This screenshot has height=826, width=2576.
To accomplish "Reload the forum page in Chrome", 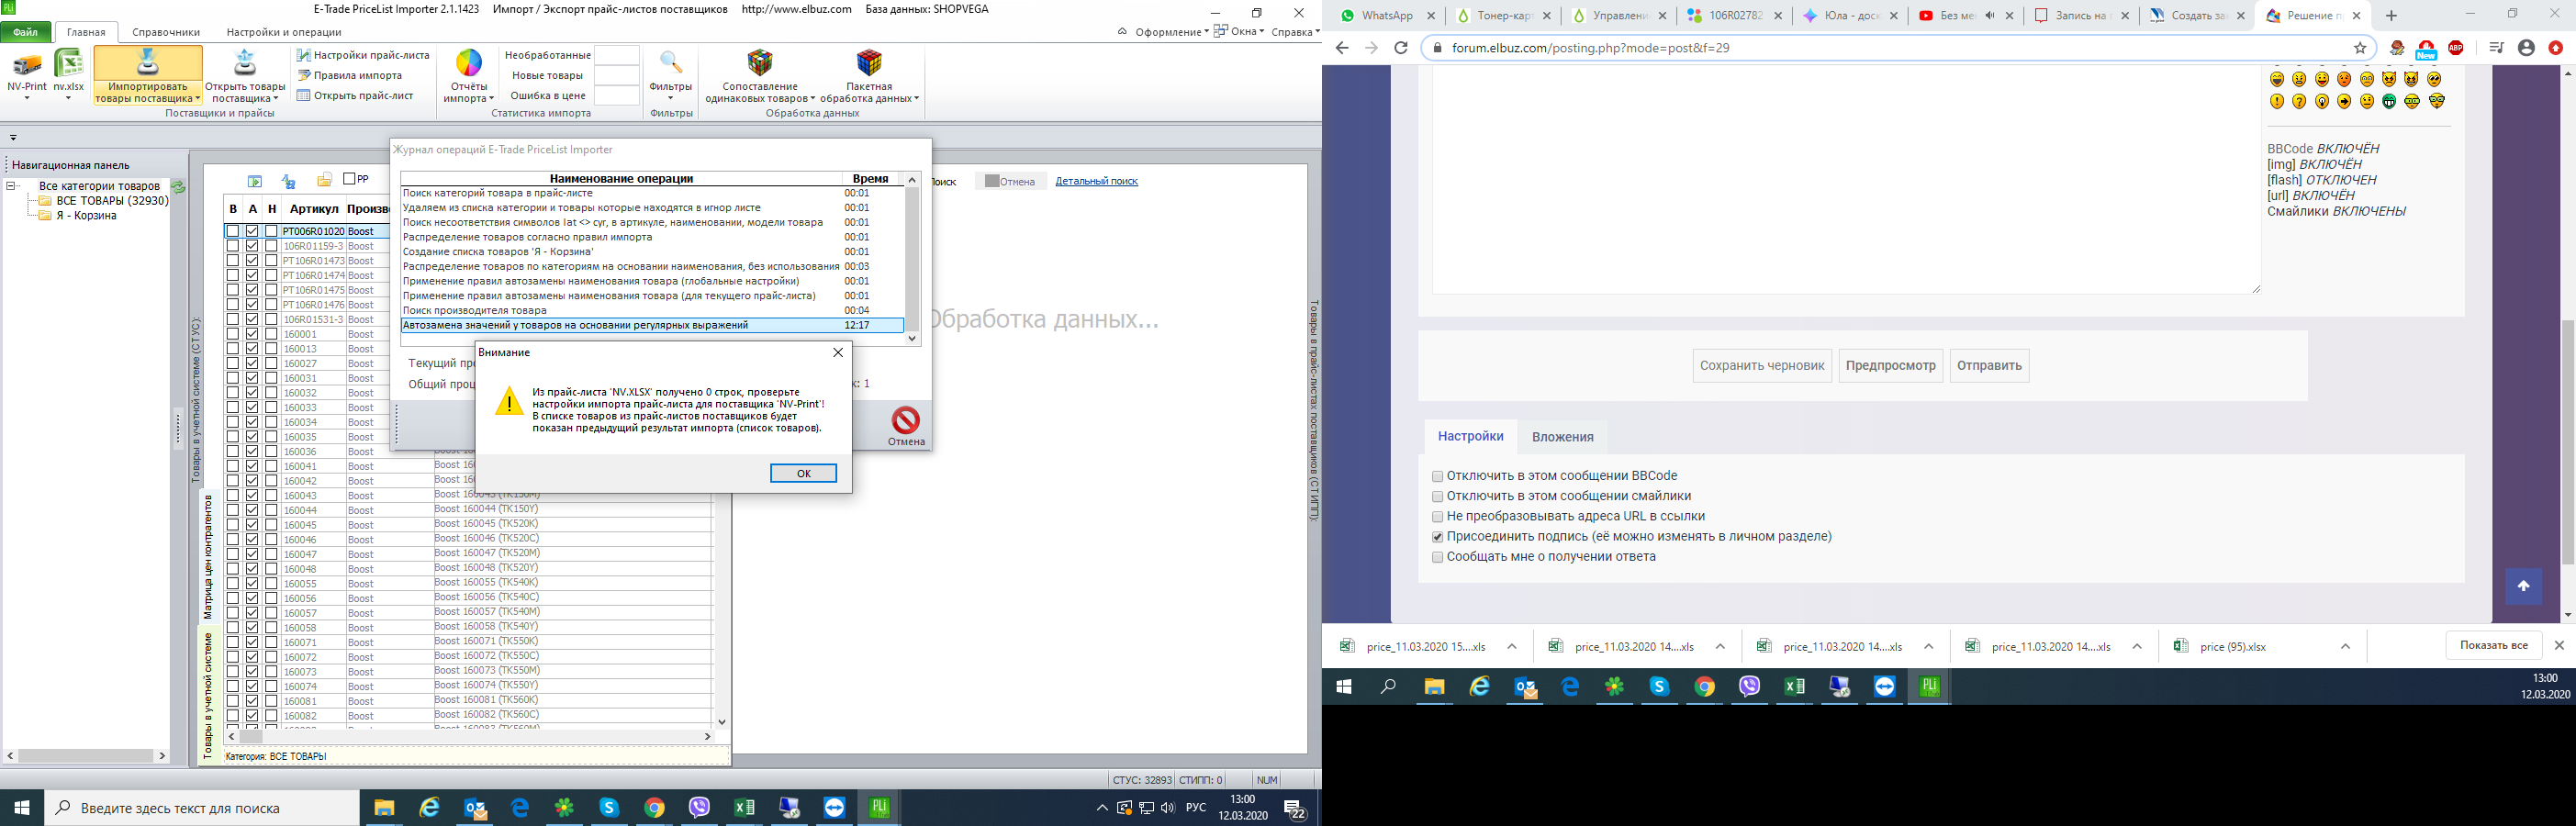I will 1400,48.
